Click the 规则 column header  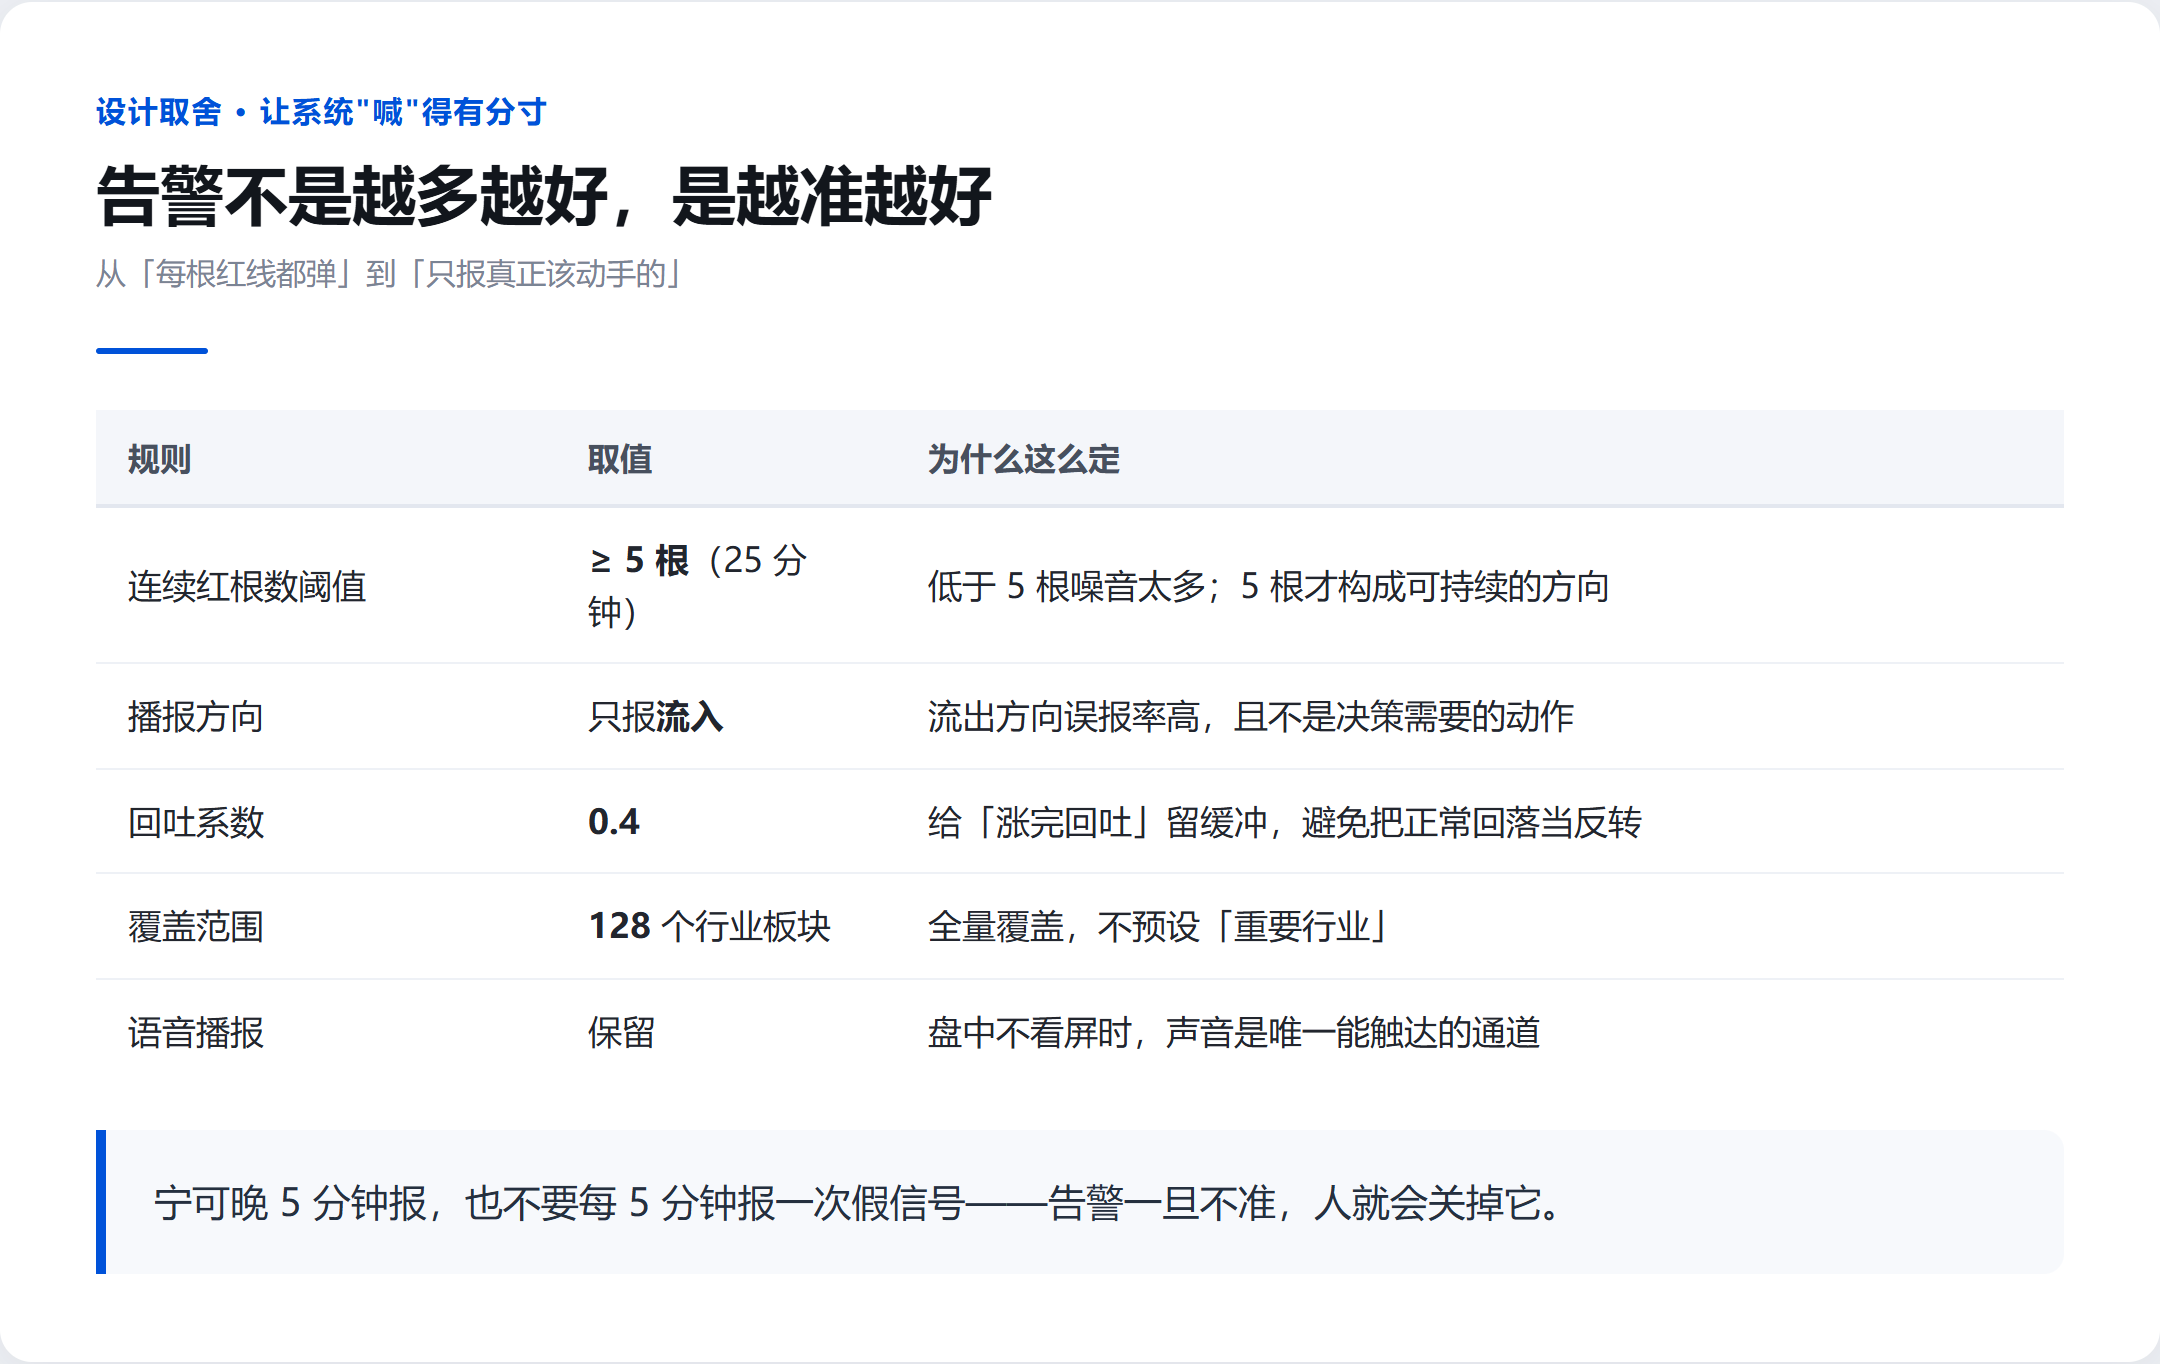pos(159,459)
